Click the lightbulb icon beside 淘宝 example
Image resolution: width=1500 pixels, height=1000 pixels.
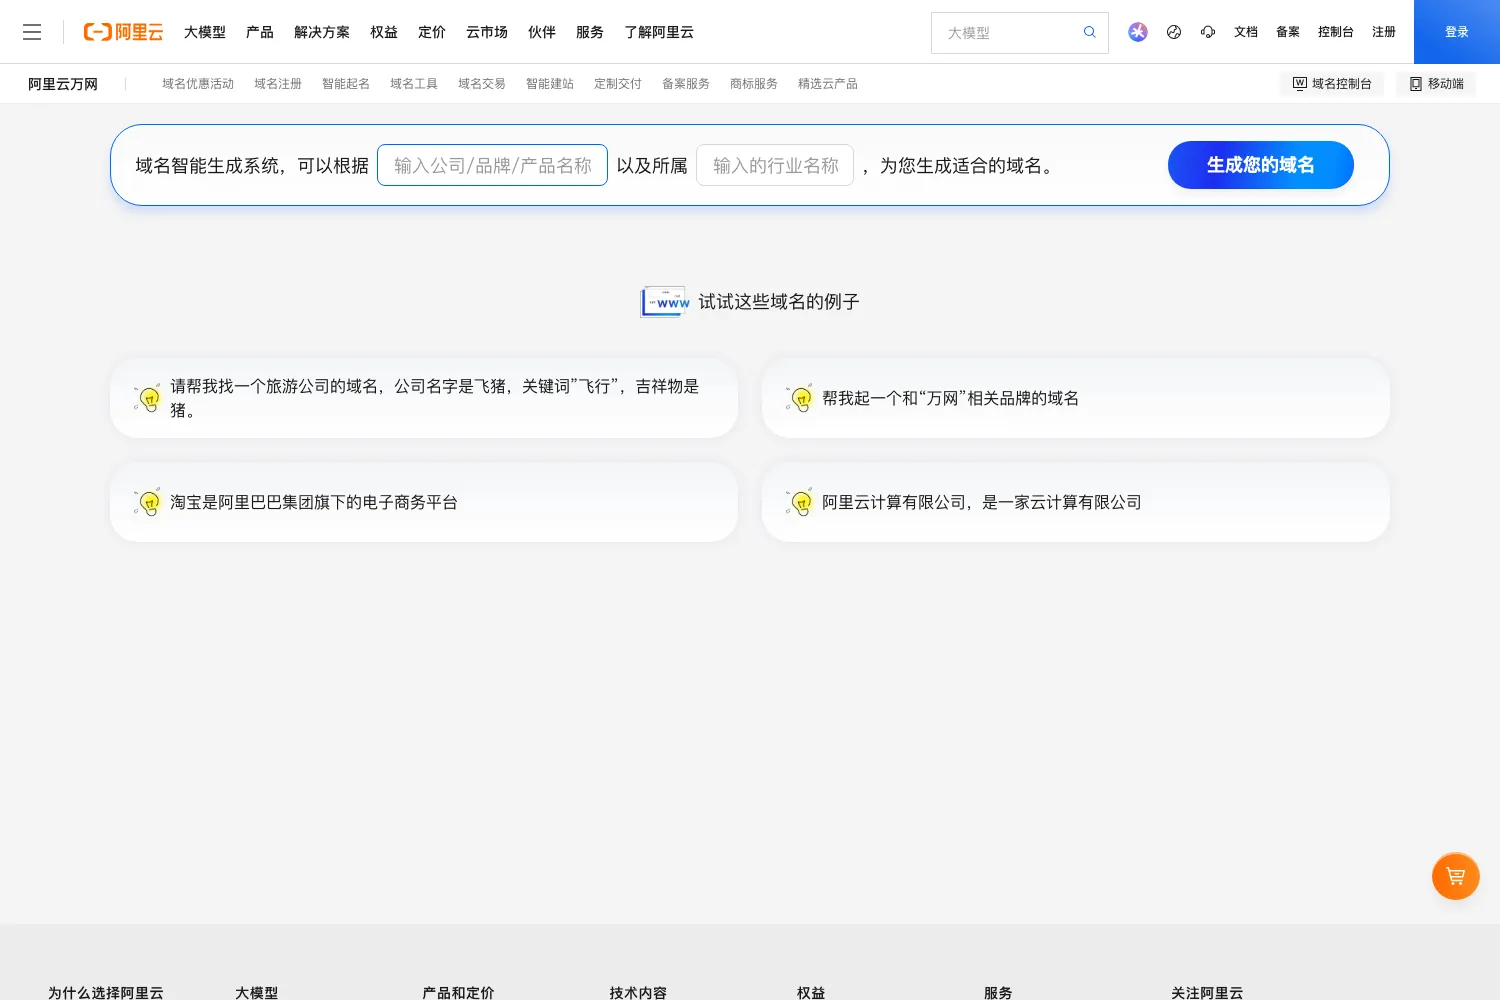(x=148, y=502)
